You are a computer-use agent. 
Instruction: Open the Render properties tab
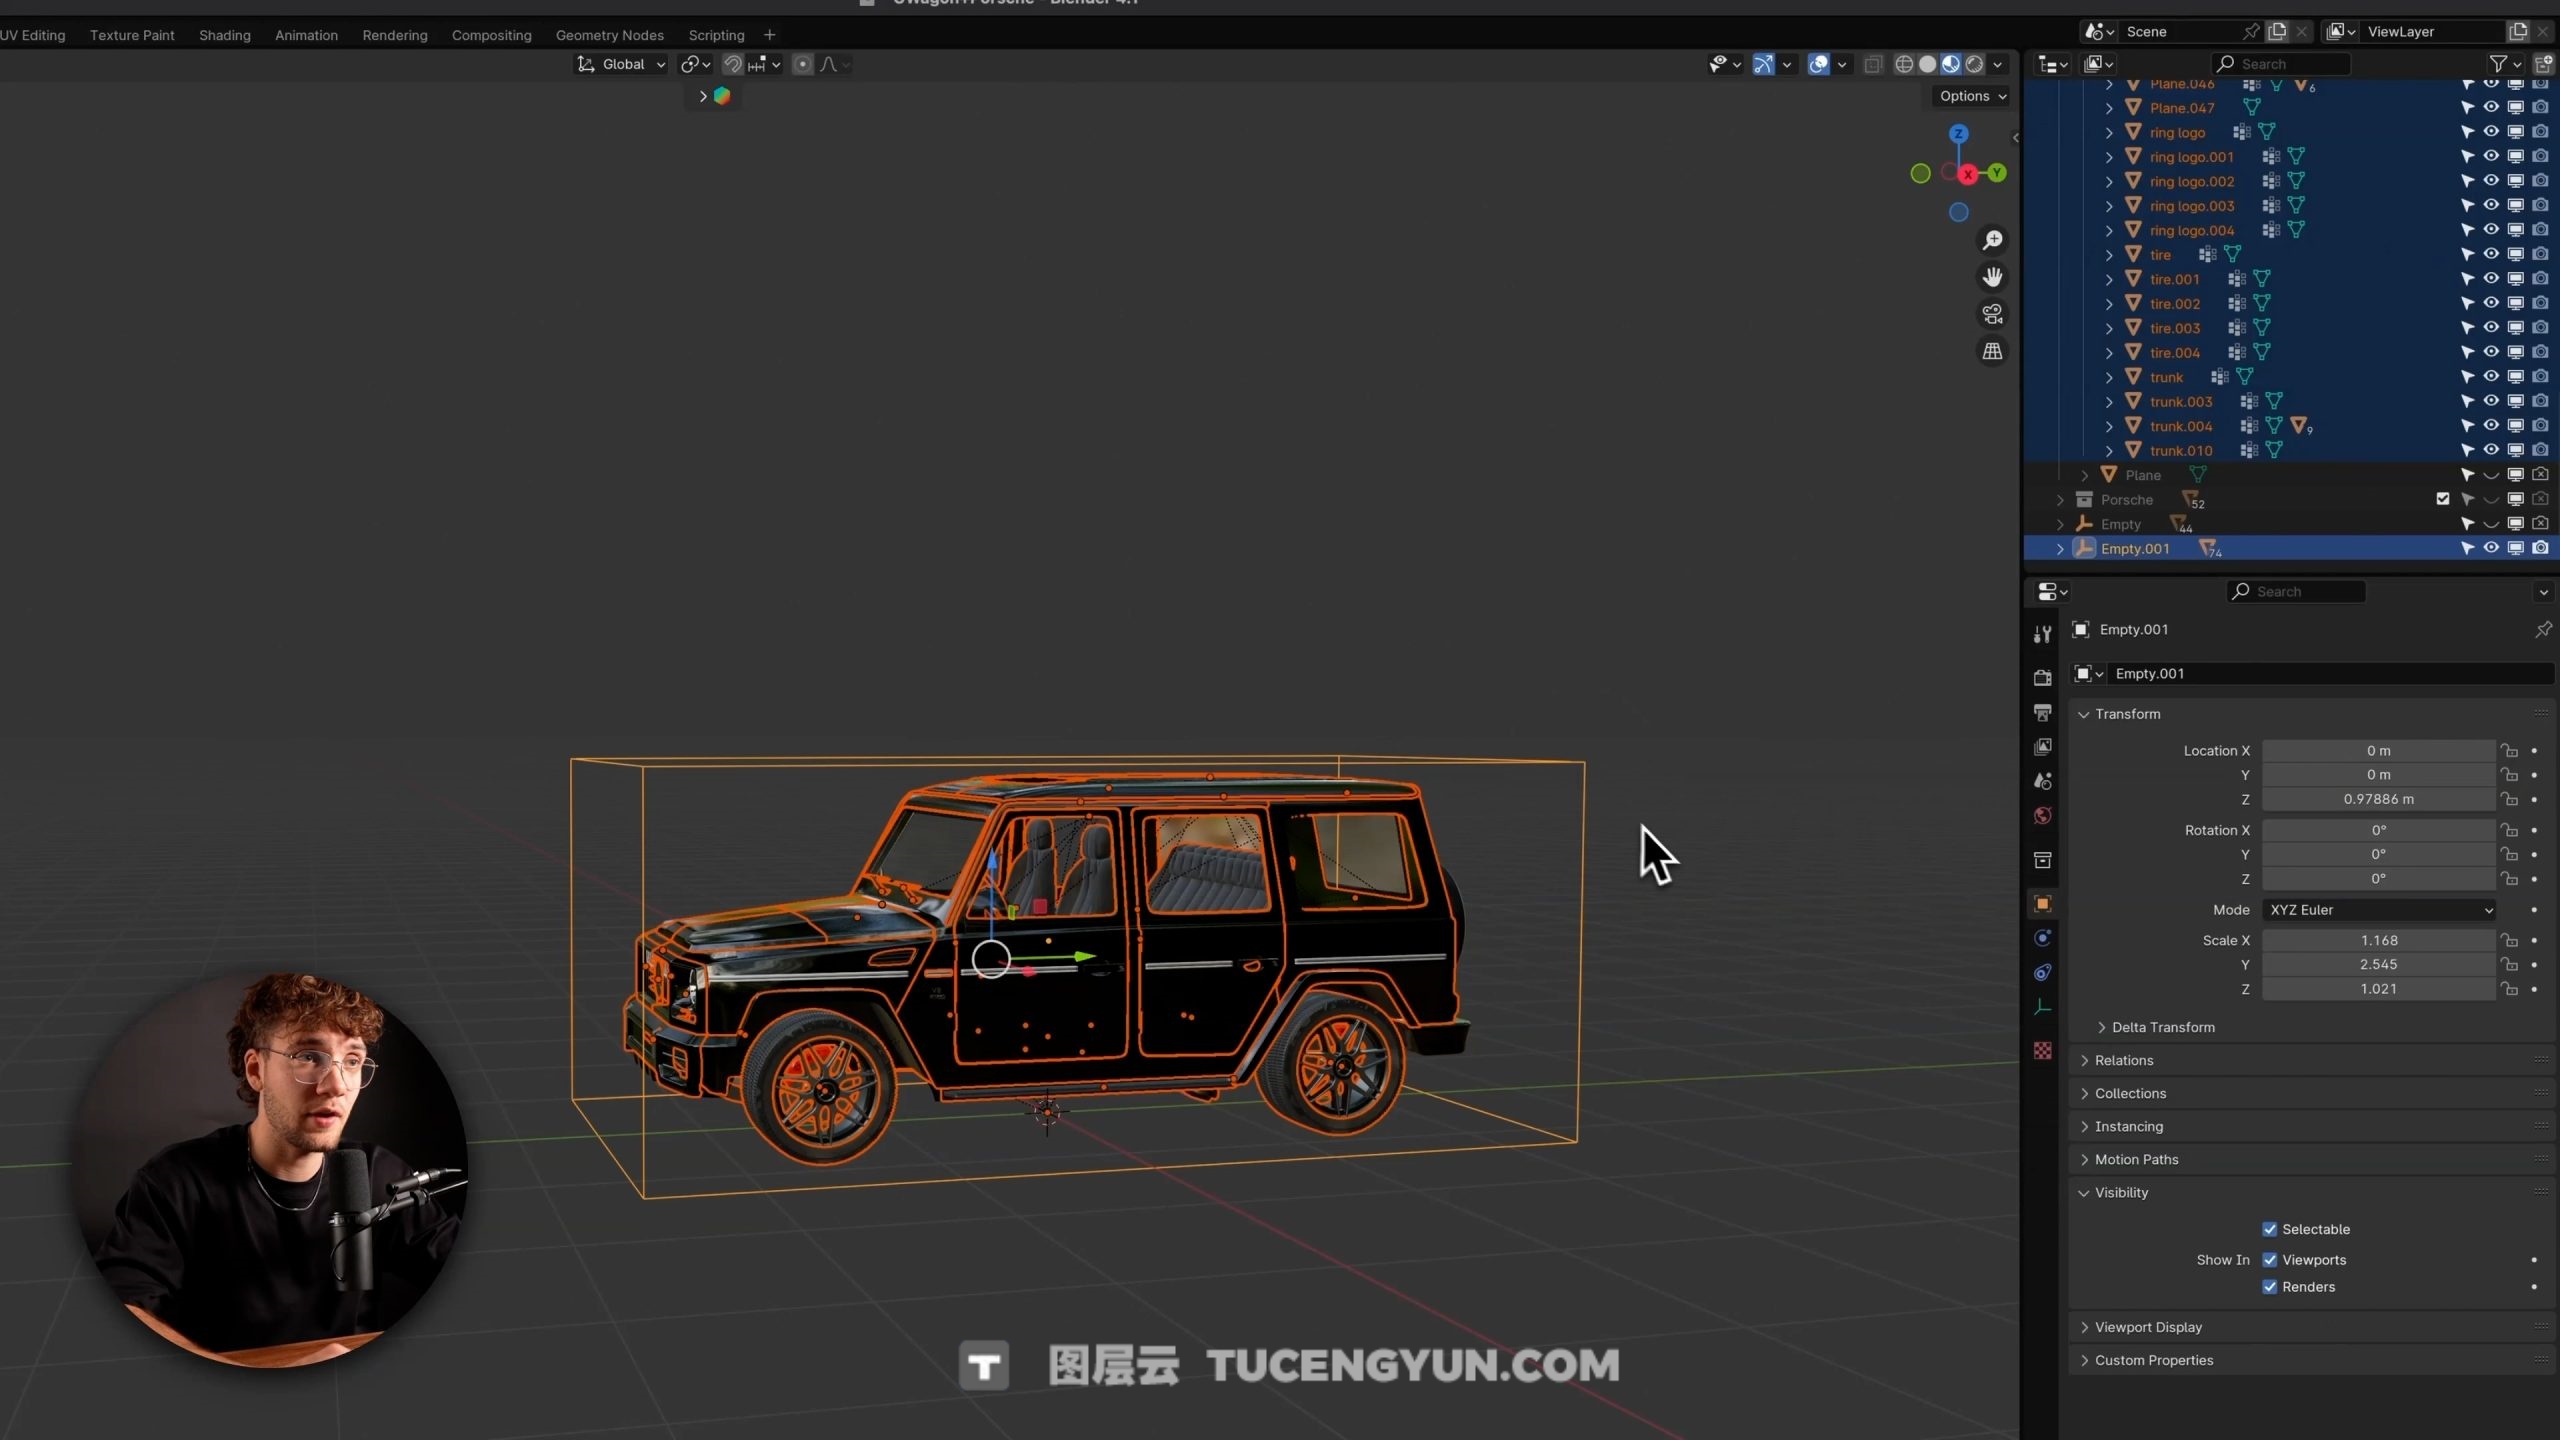(x=2042, y=678)
